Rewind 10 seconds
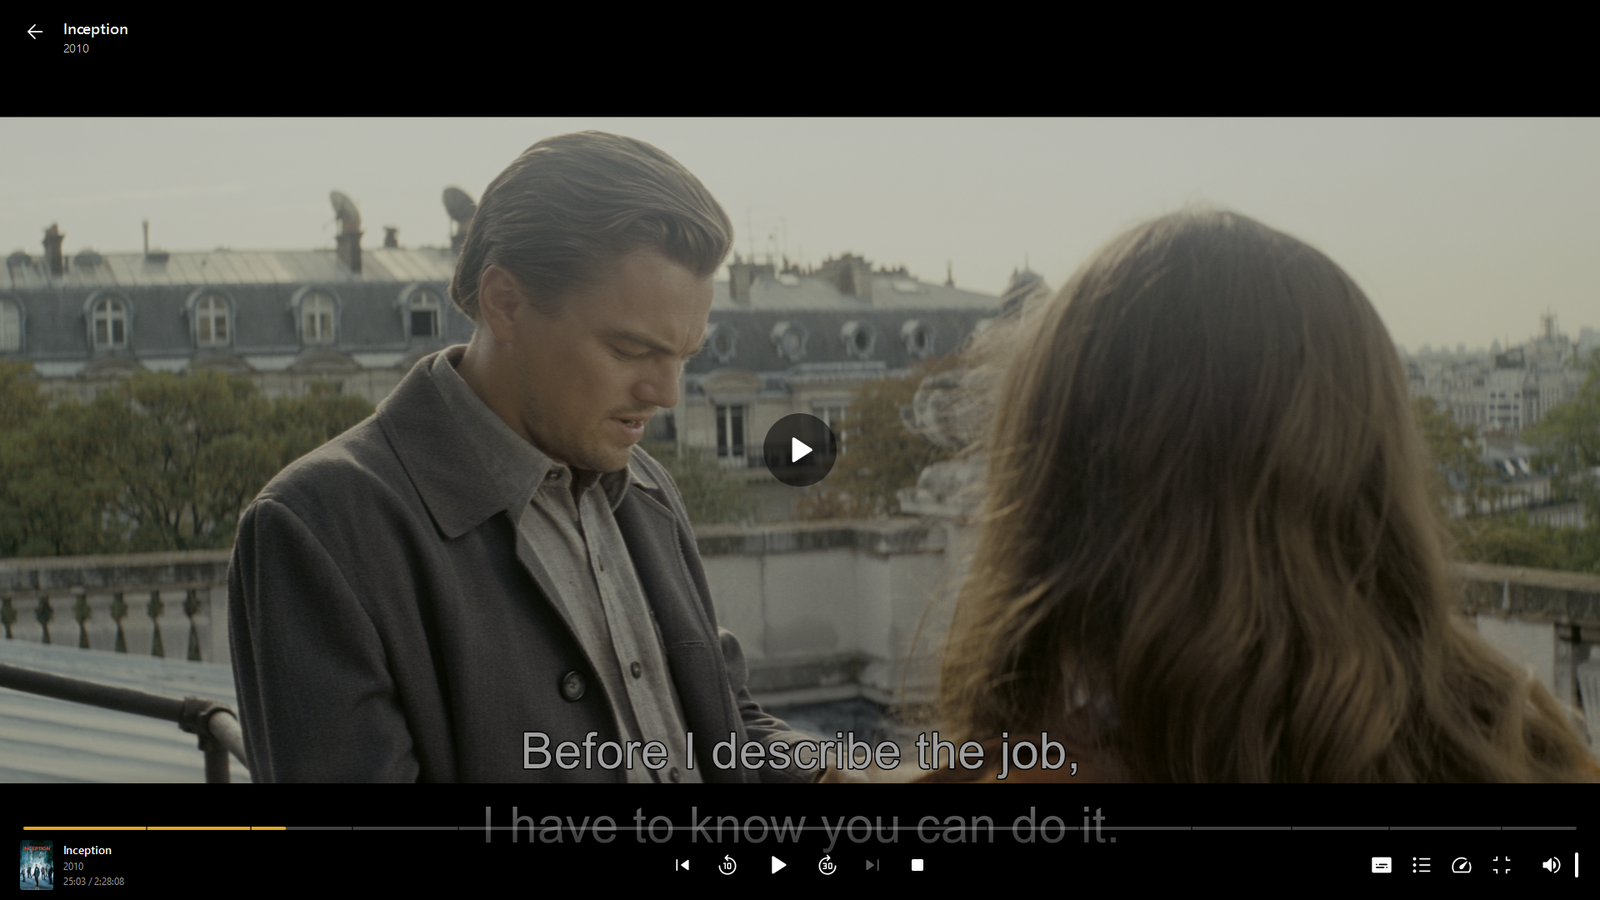Screen dimensions: 1600x900 pos(728,865)
